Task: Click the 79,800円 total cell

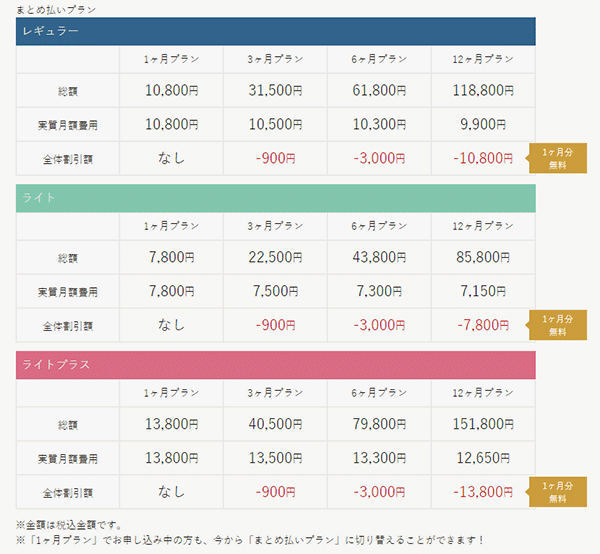Action: click(379, 424)
